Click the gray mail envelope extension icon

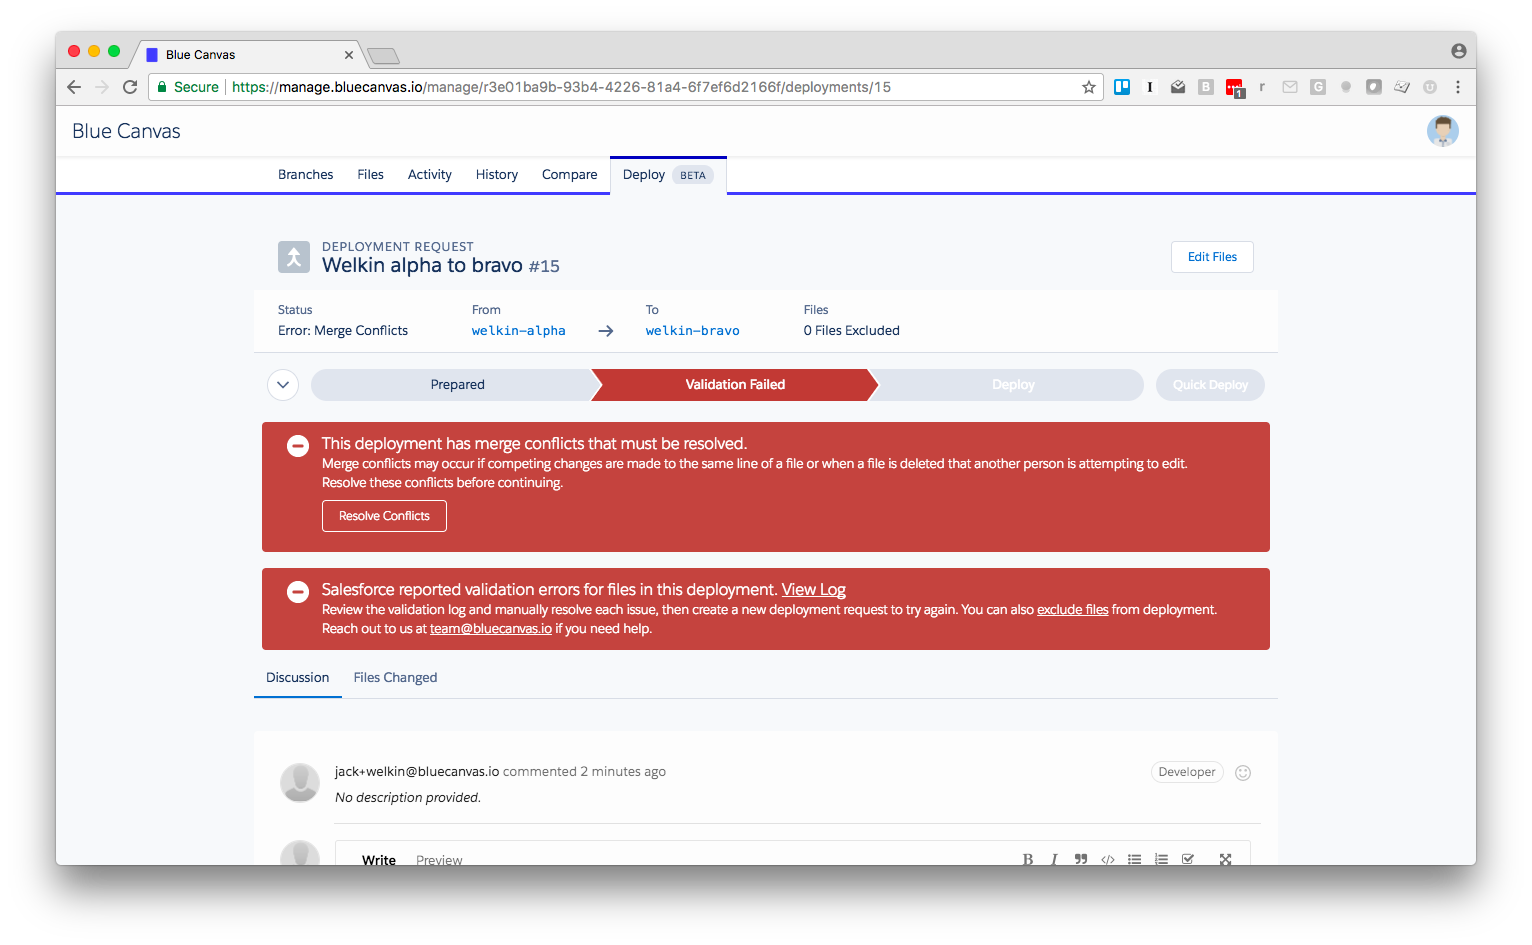pos(1290,87)
